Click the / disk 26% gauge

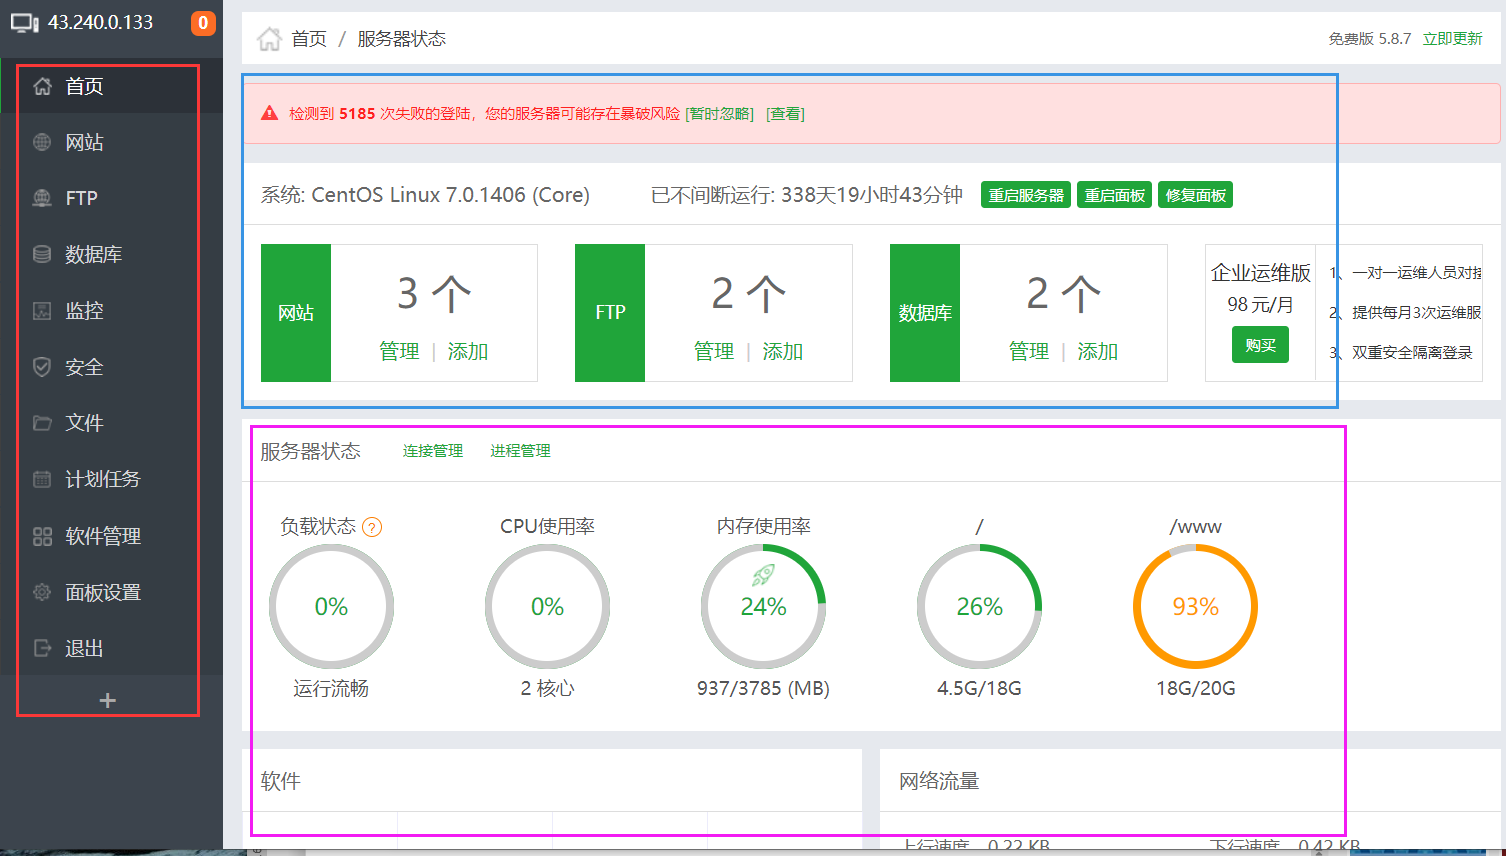(979, 606)
